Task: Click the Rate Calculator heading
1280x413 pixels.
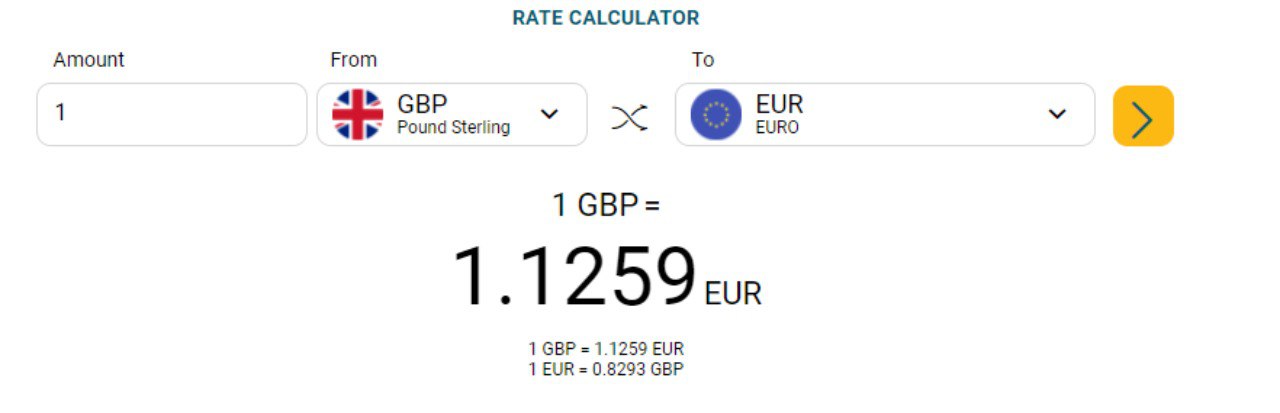Action: (605, 18)
